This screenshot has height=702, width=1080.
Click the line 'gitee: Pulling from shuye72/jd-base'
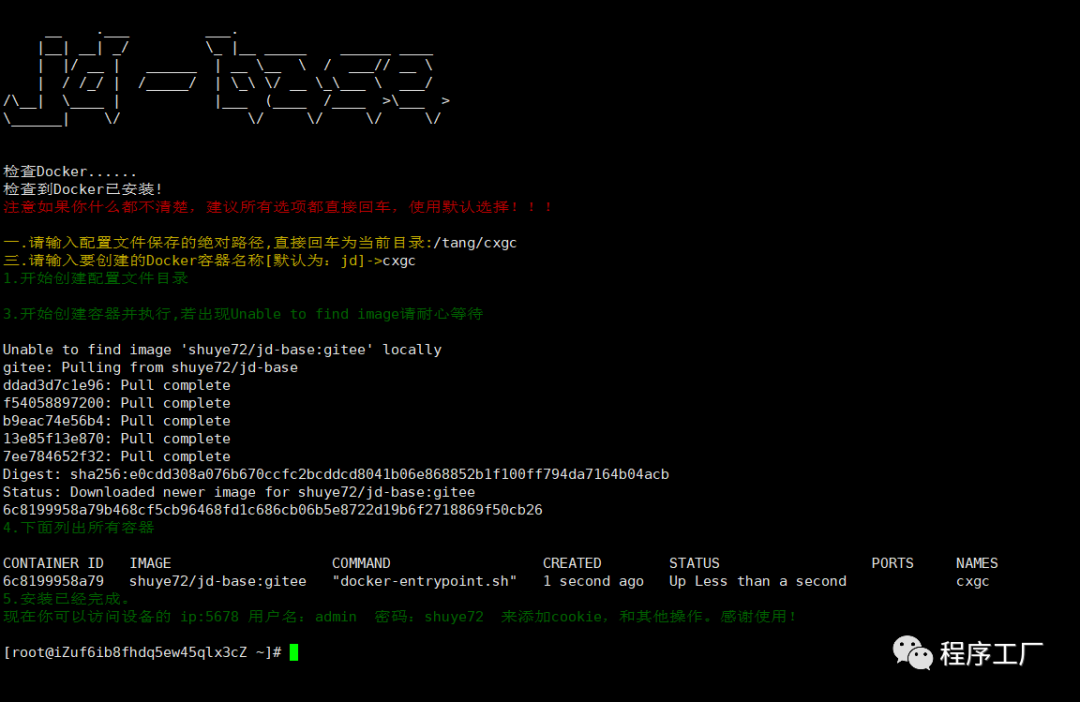point(150,368)
